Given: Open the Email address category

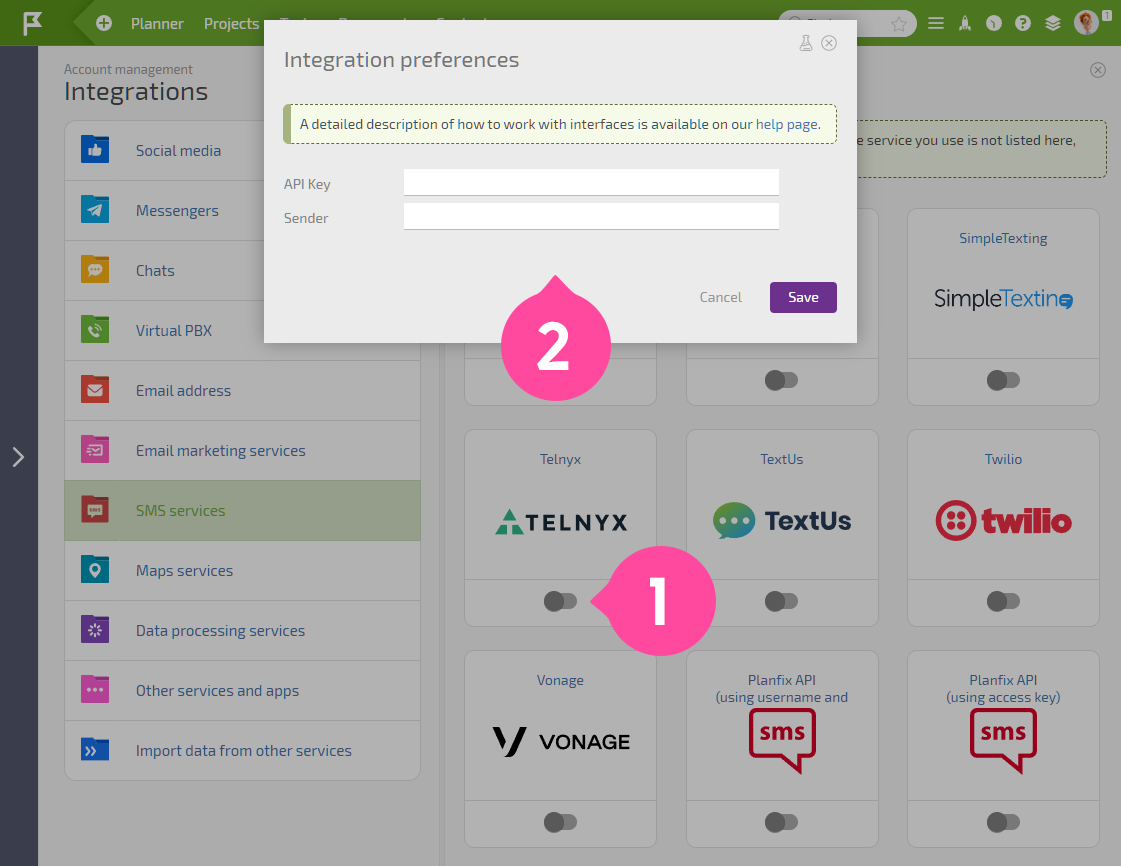Looking at the screenshot, I should 242,390.
